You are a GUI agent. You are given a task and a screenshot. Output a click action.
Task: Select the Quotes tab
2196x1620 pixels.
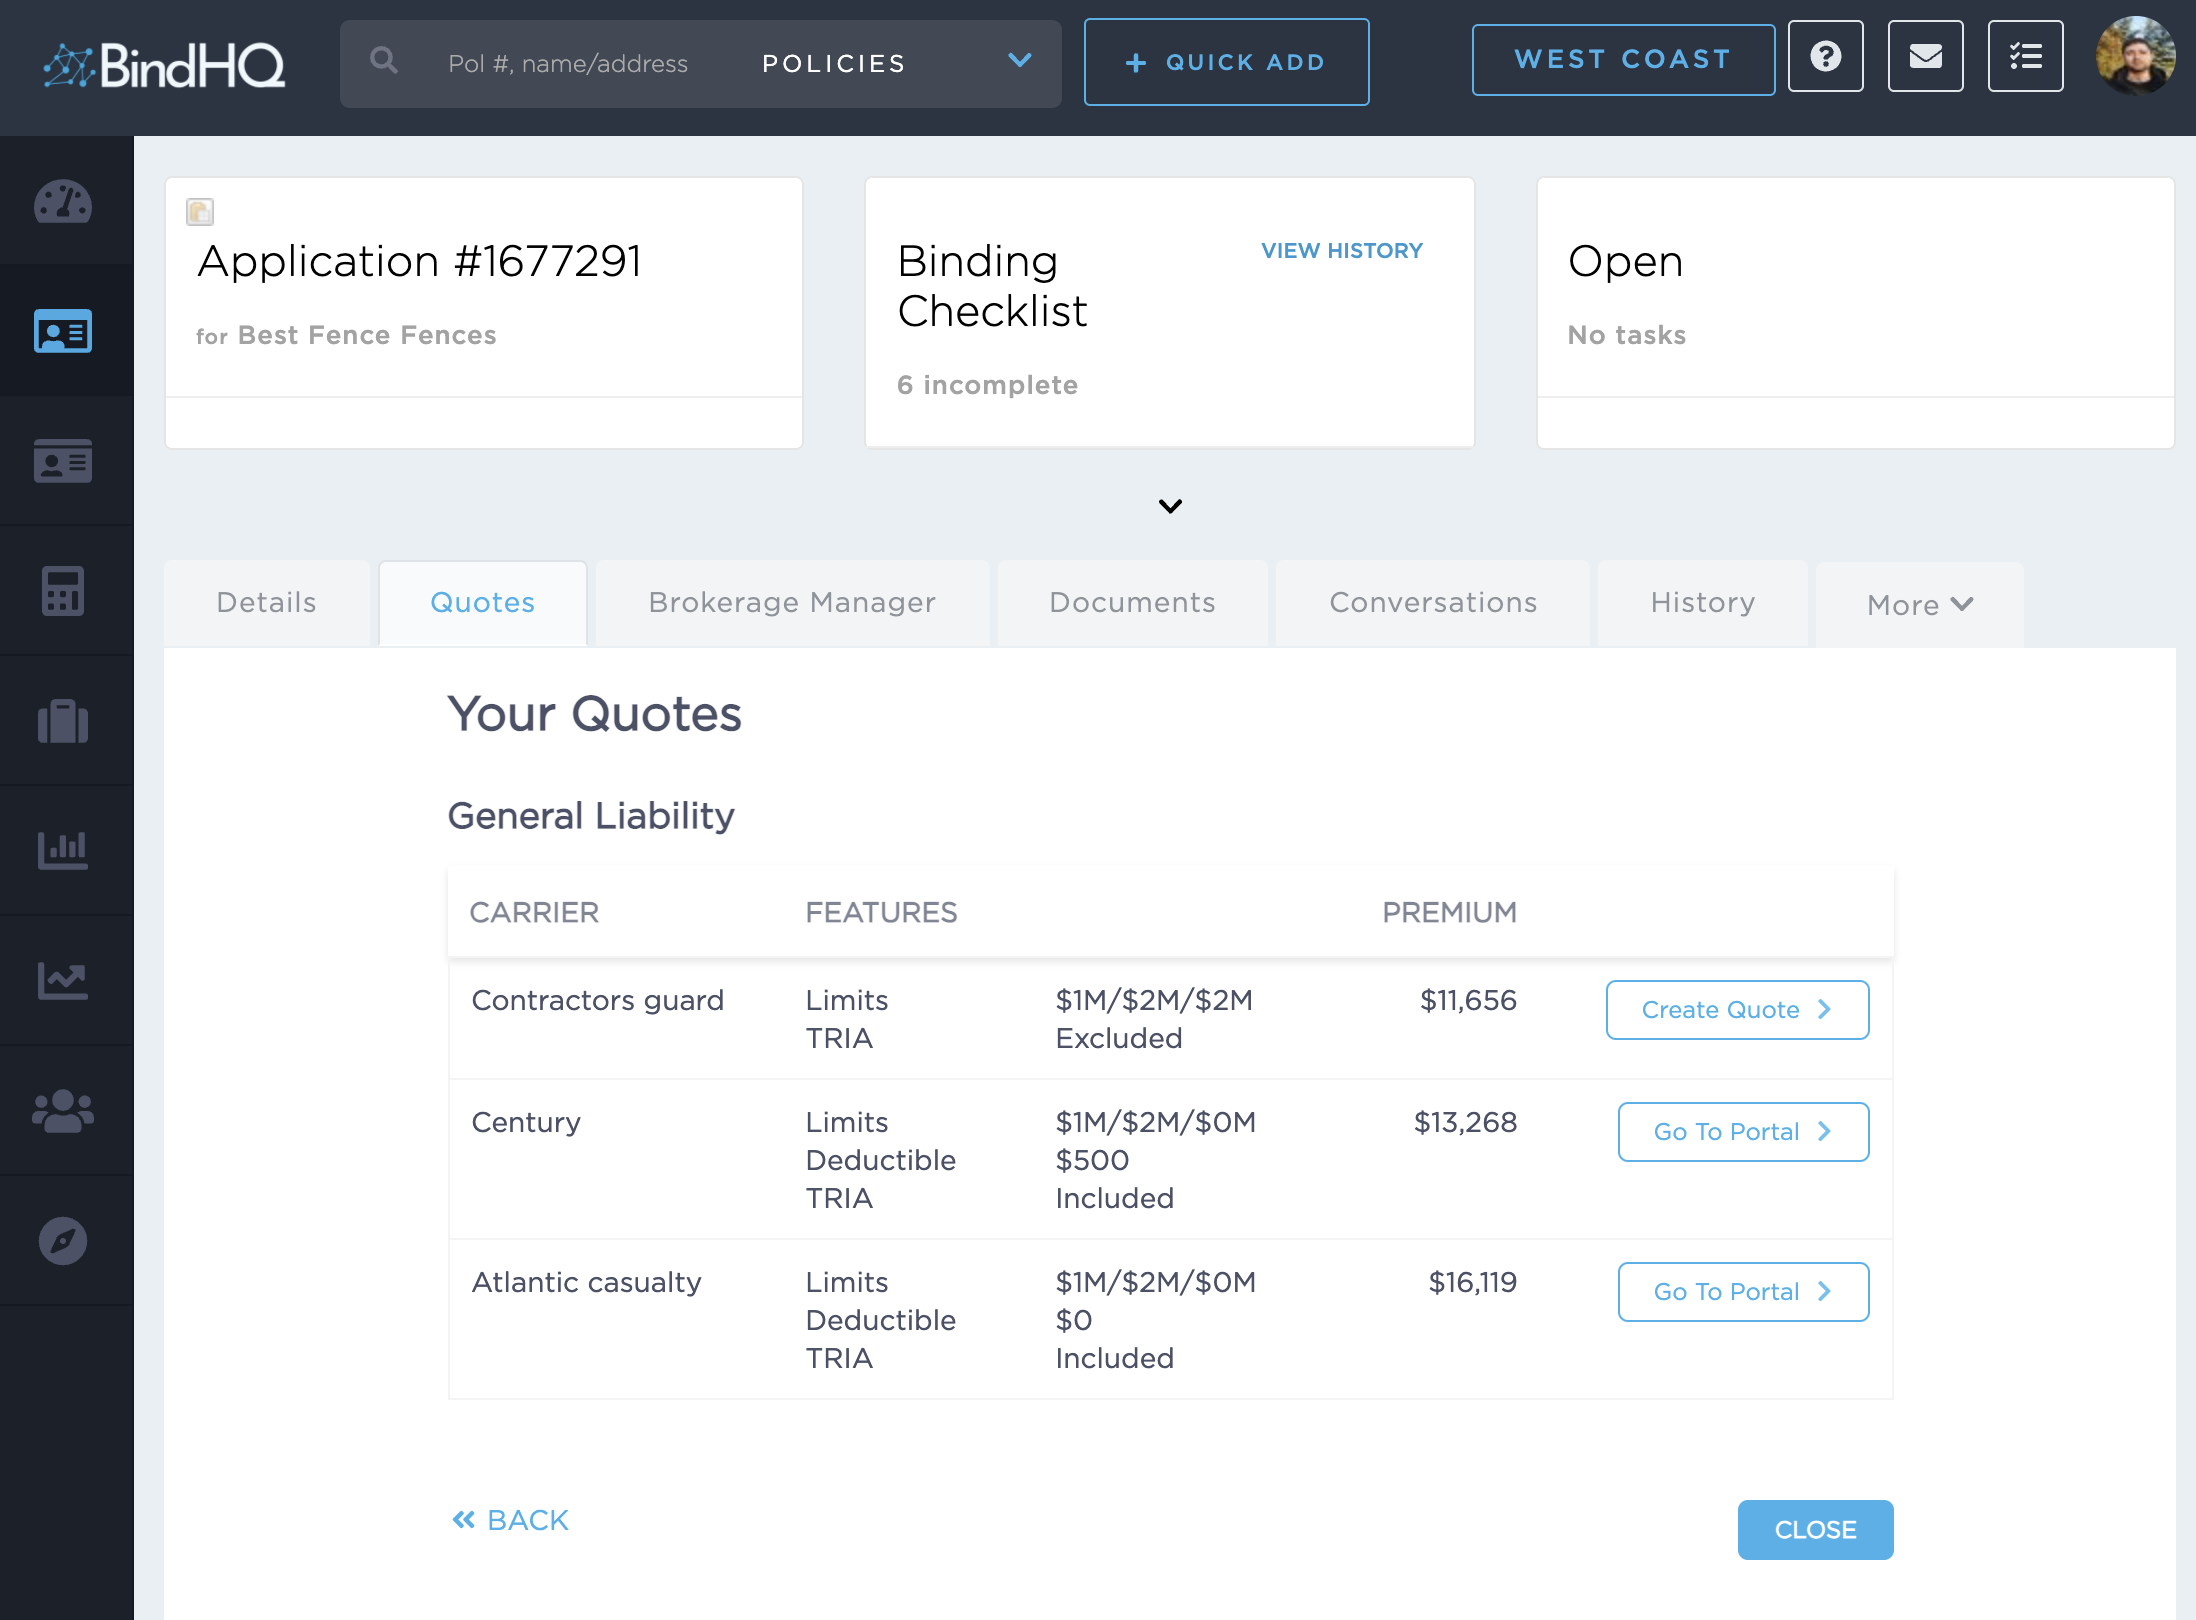point(483,603)
